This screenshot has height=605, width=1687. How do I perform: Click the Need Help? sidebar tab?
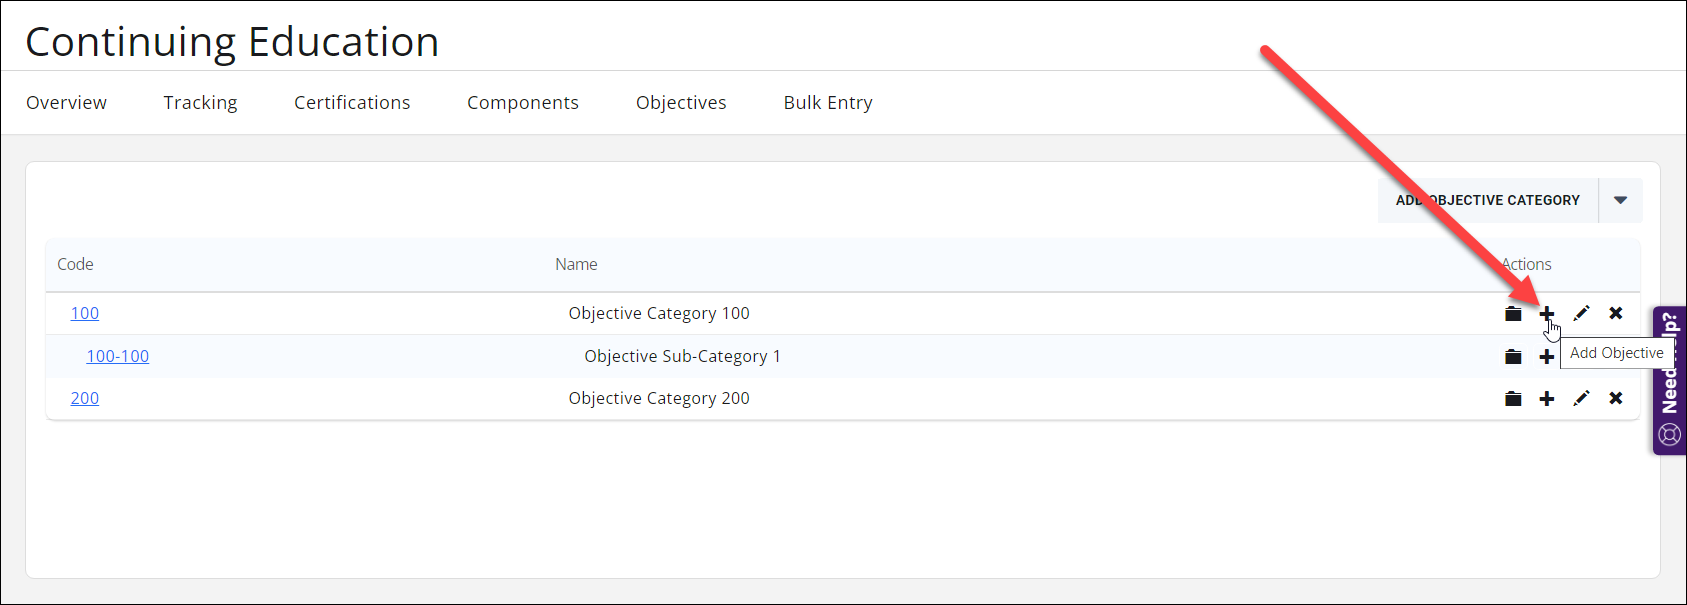coord(1670,370)
